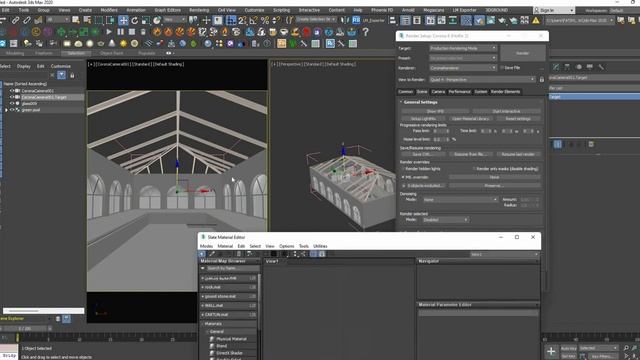Toggle Render hidden lights checkbox
Image resolution: width=640 pixels, height=360 pixels.
click(403, 169)
